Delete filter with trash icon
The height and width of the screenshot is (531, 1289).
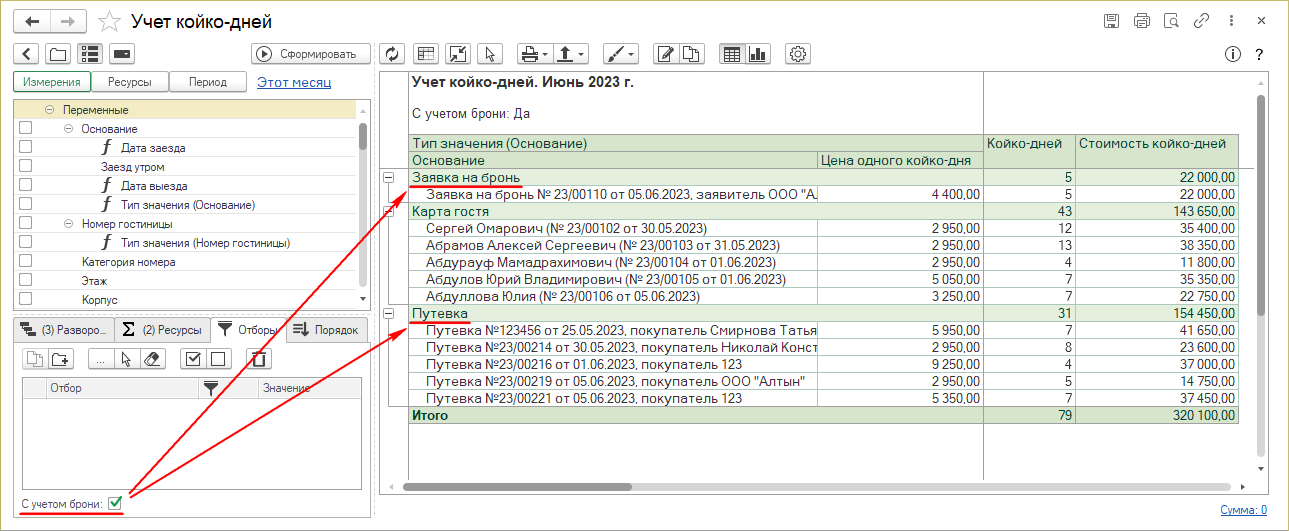tap(258, 359)
